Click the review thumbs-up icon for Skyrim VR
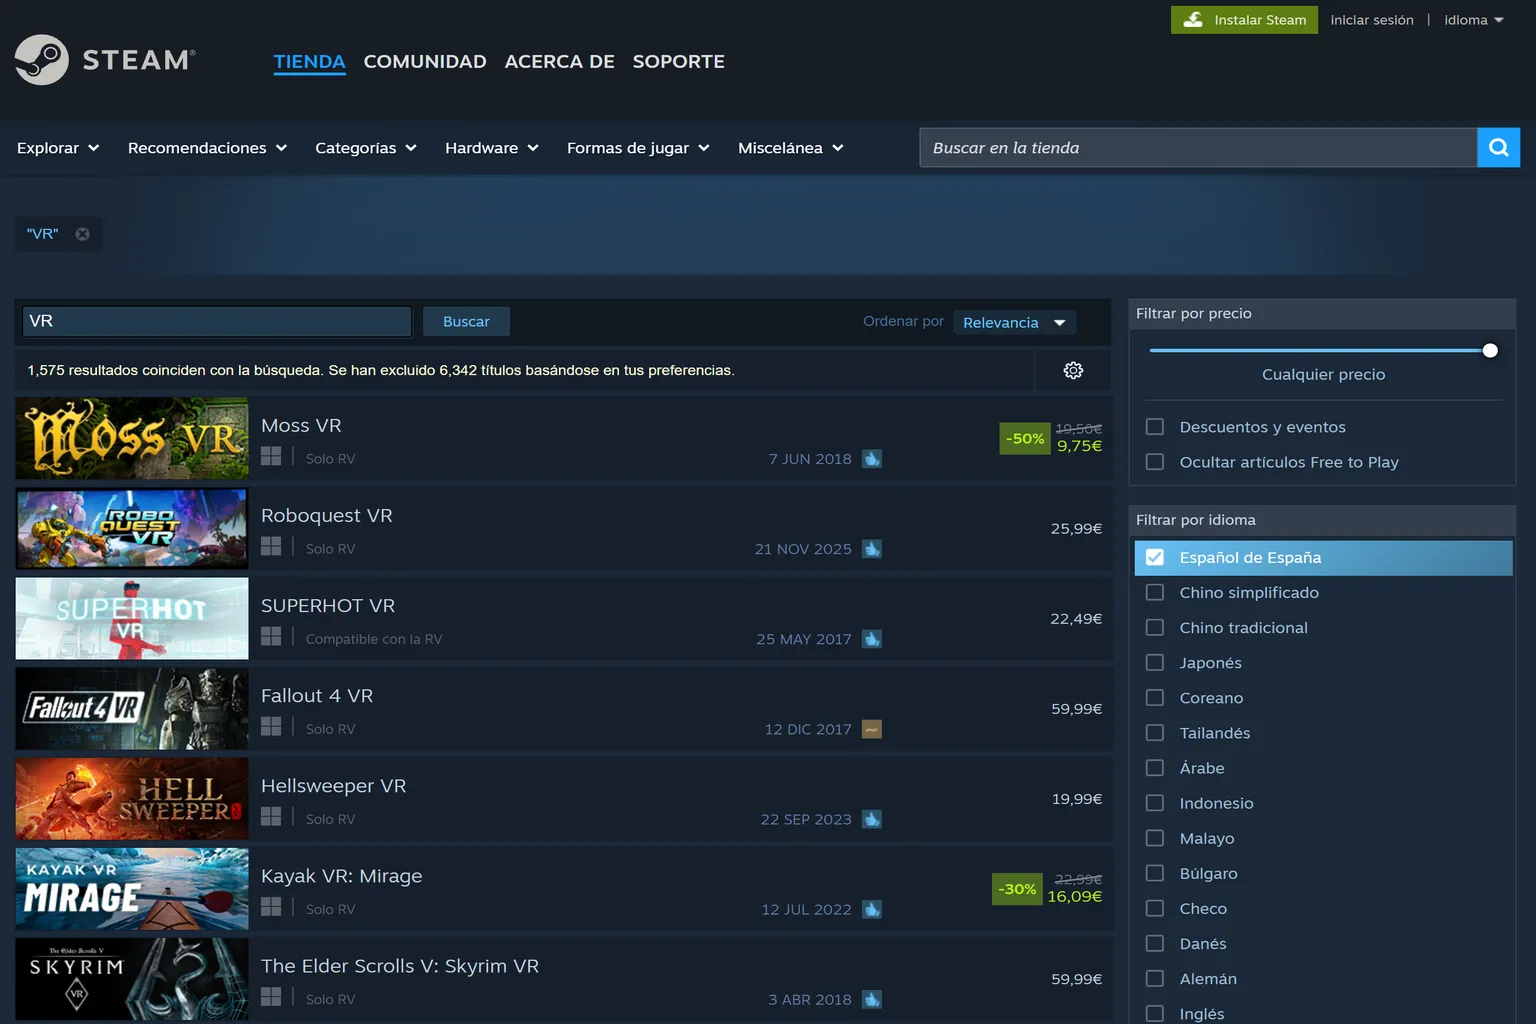Viewport: 1536px width, 1024px height. tap(872, 999)
